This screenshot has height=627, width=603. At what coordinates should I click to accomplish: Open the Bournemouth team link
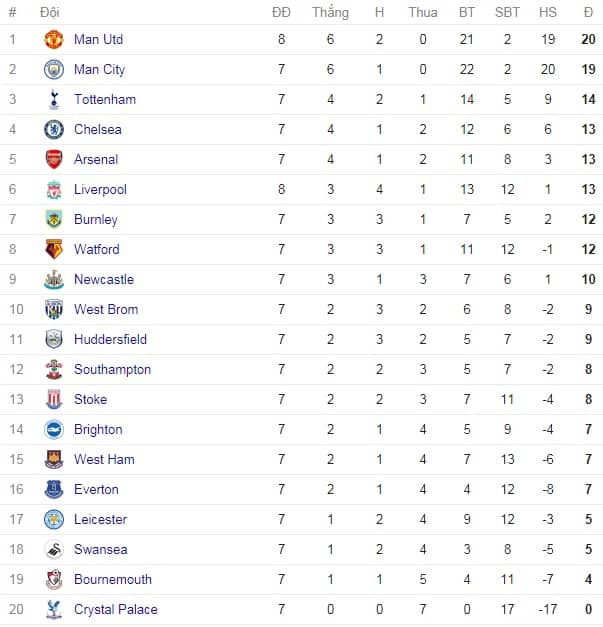click(113, 579)
